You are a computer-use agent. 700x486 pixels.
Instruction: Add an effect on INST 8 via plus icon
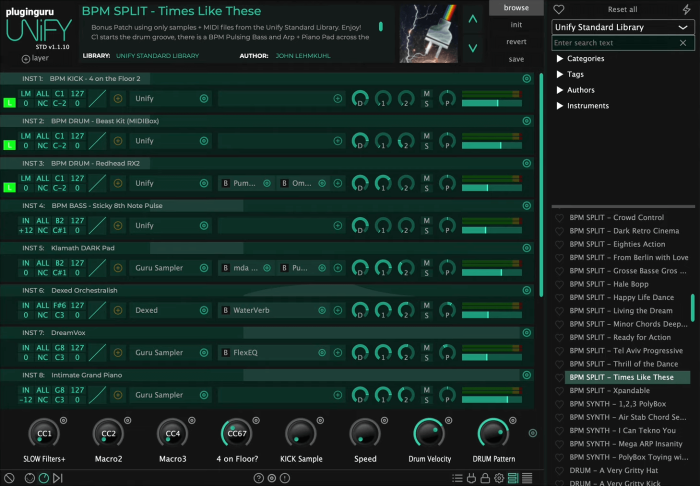pyautogui.click(x=338, y=395)
